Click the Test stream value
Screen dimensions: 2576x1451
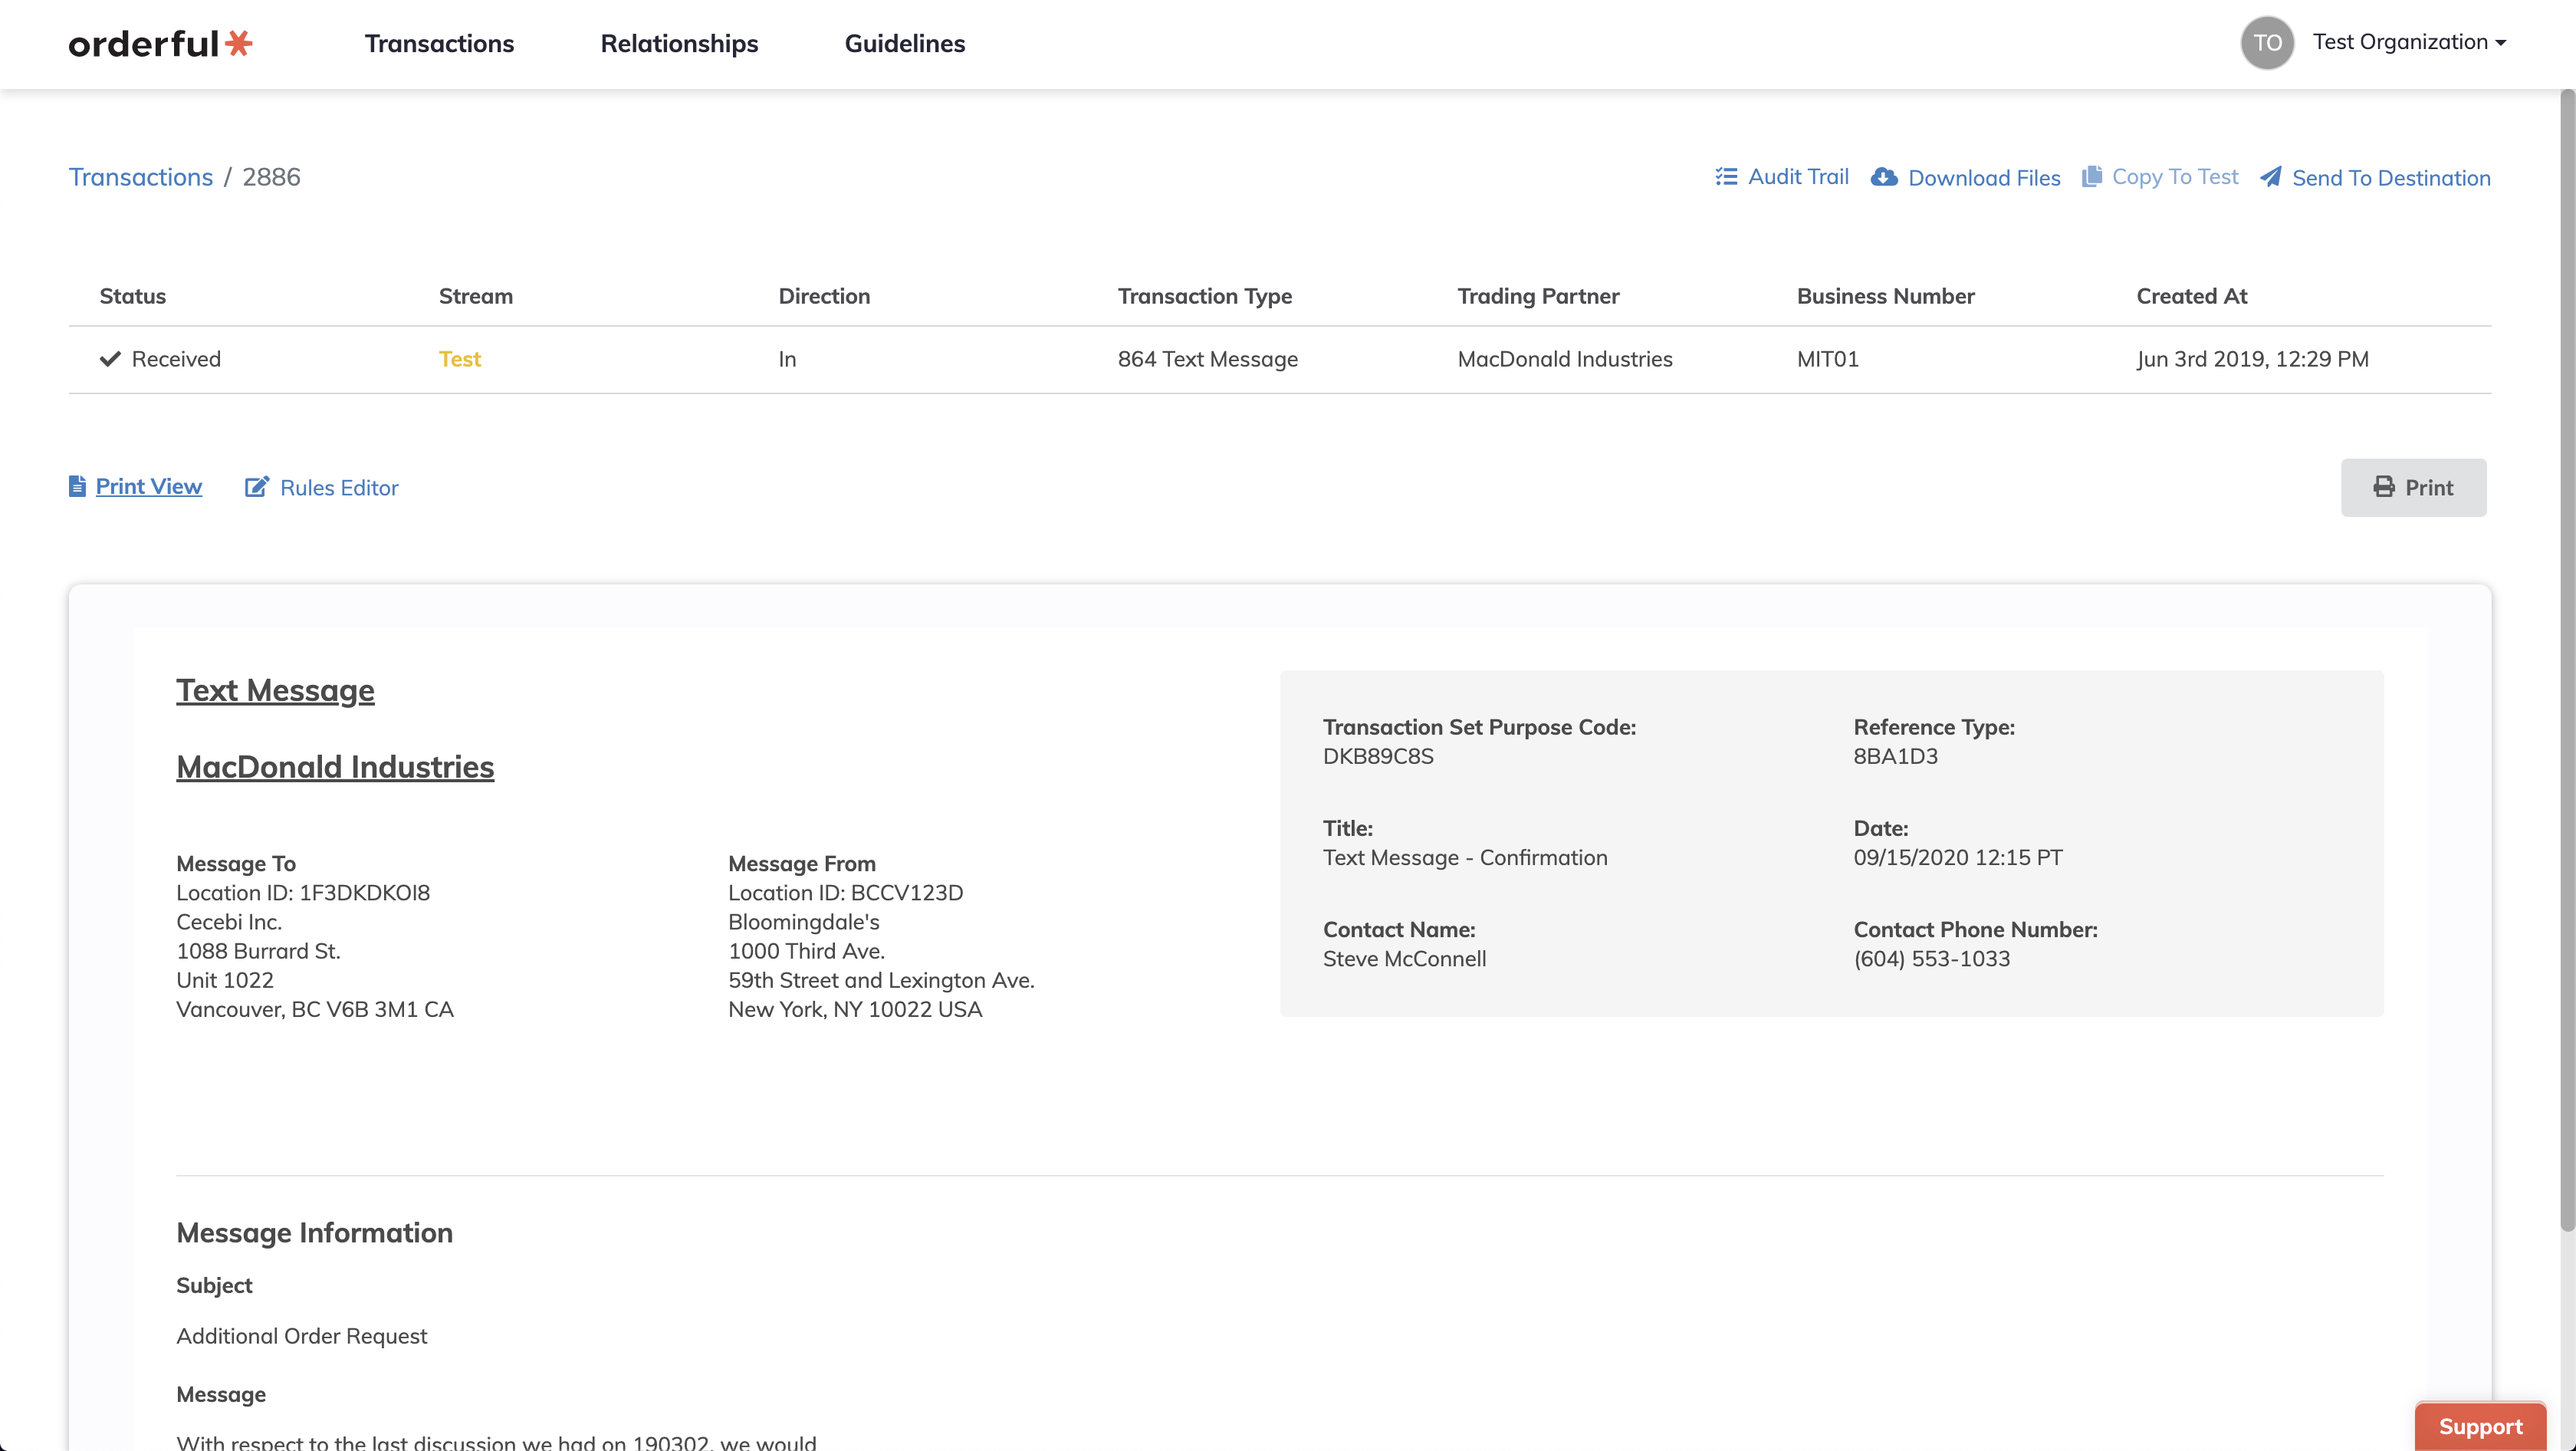tap(459, 359)
